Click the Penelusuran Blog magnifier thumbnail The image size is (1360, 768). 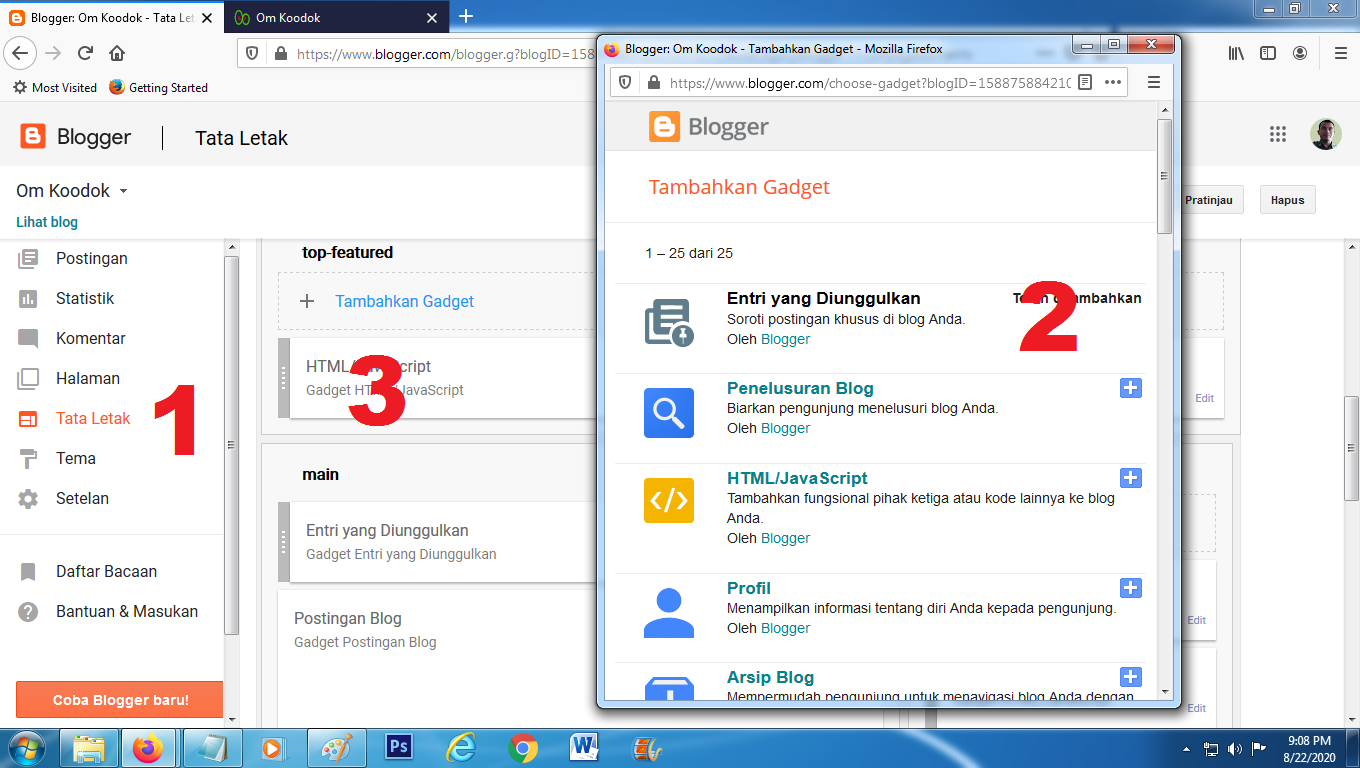click(x=669, y=412)
